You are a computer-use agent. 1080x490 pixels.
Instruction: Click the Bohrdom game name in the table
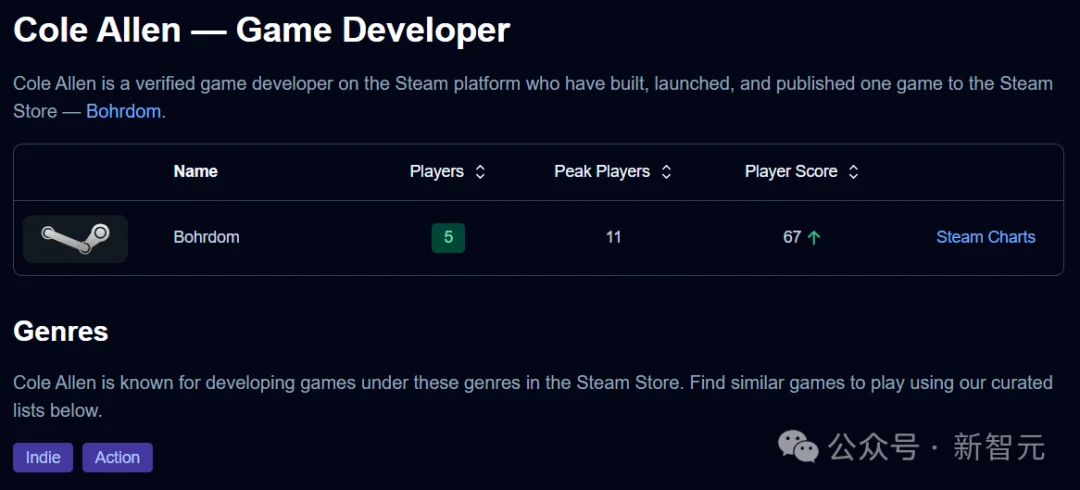(x=206, y=237)
